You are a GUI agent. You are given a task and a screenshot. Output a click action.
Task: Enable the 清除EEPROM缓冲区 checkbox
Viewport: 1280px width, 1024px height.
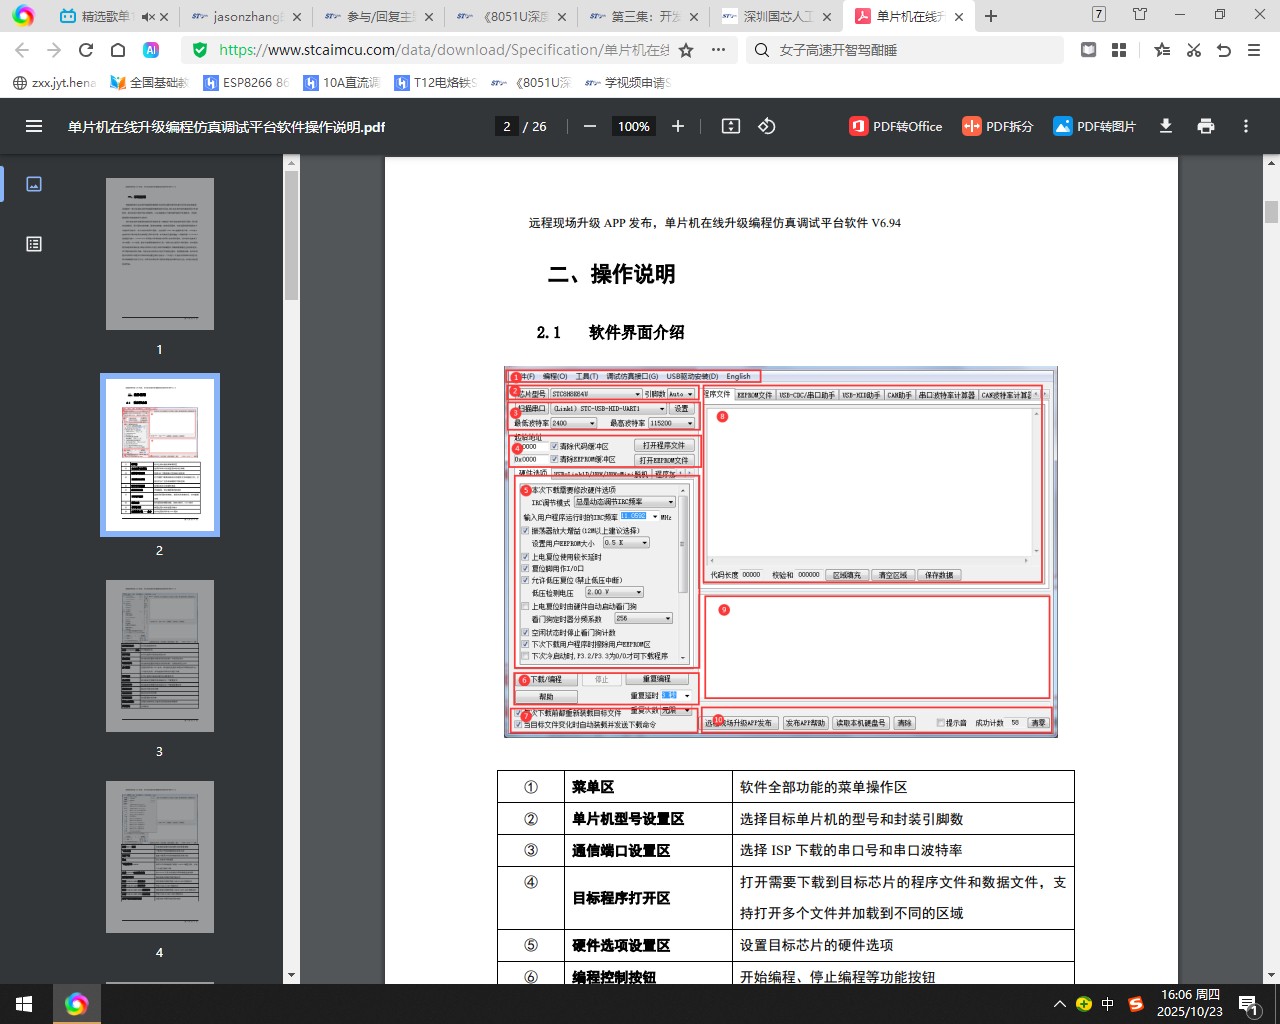555,460
